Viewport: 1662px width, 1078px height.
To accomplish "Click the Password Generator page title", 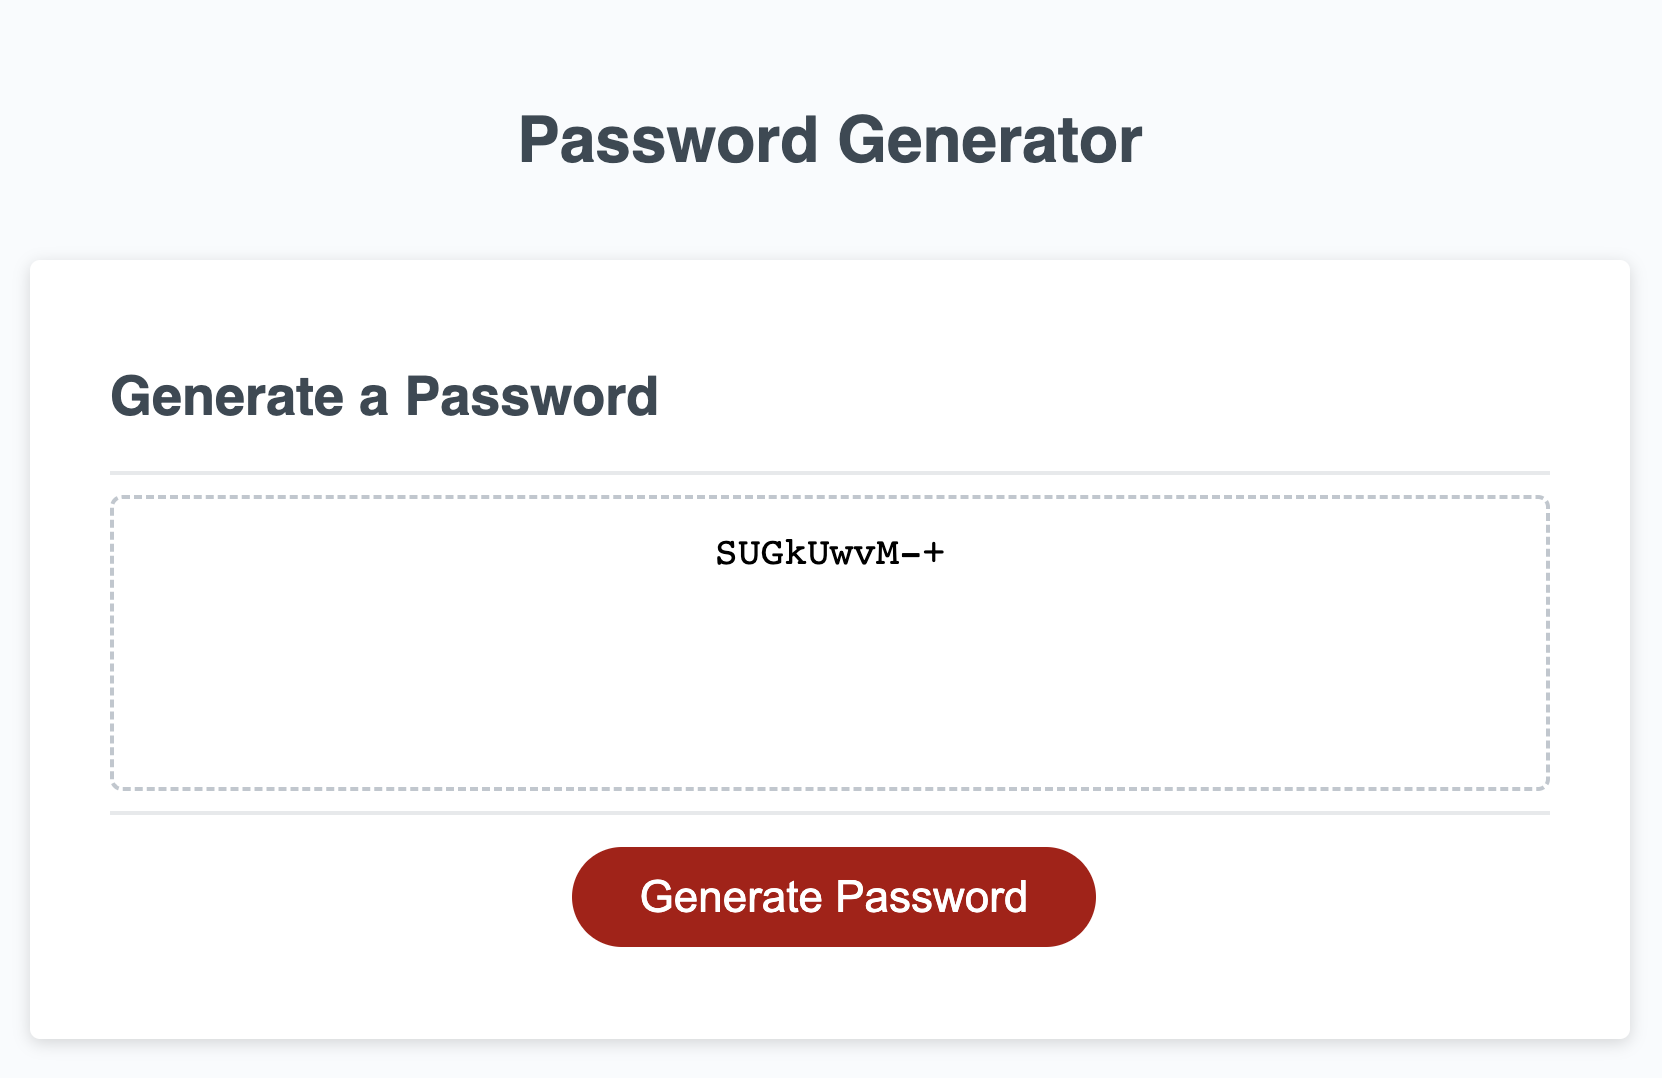I will pyautogui.click(x=830, y=139).
